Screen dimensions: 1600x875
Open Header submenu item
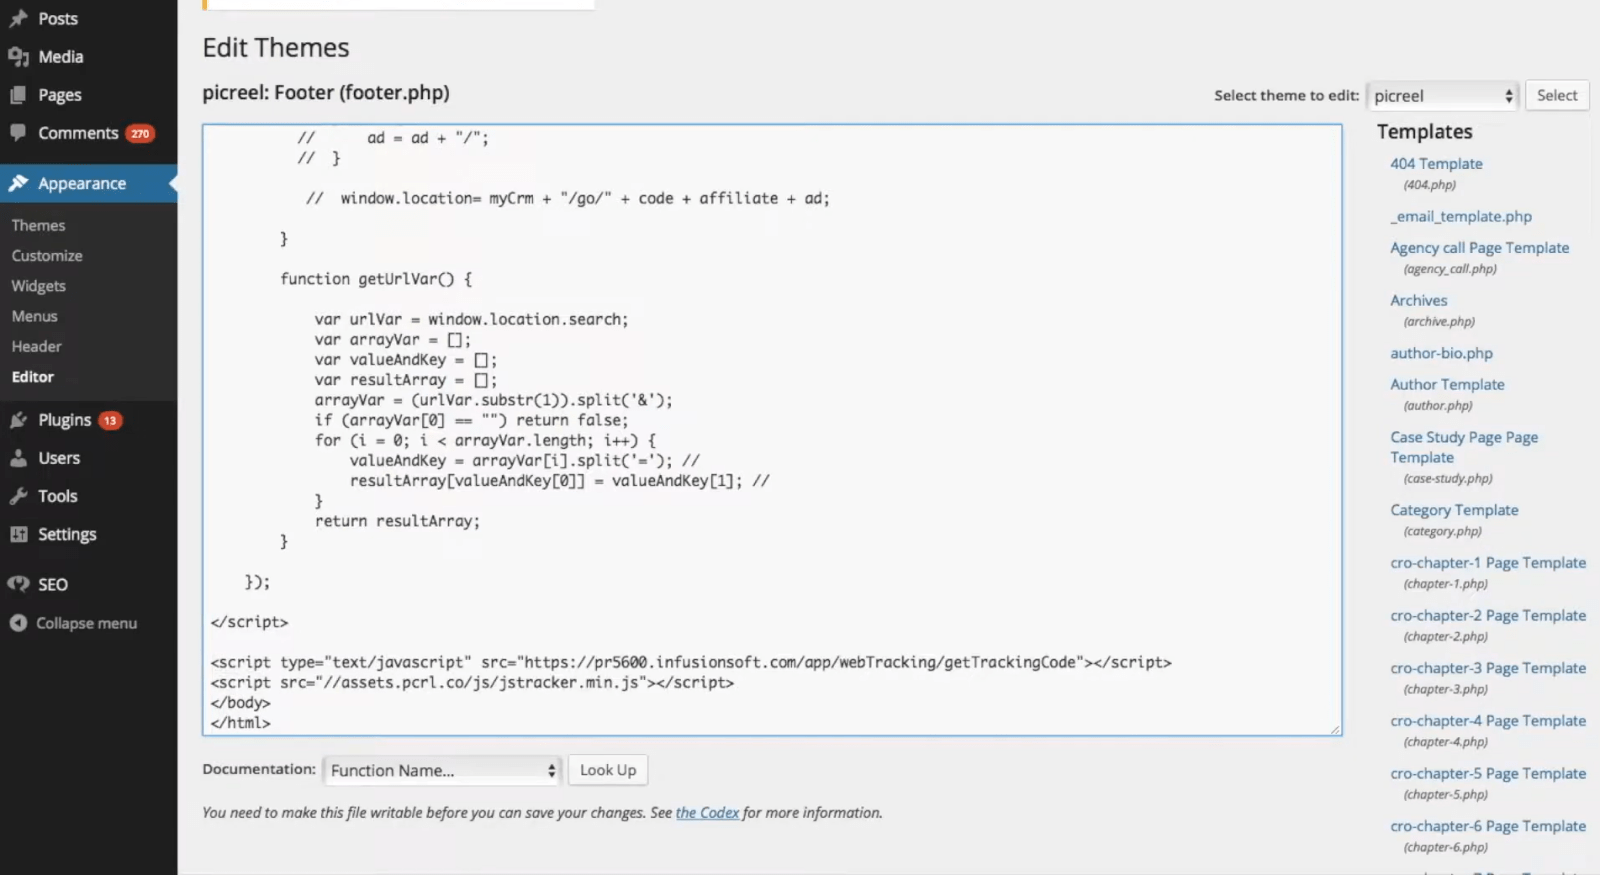point(36,346)
